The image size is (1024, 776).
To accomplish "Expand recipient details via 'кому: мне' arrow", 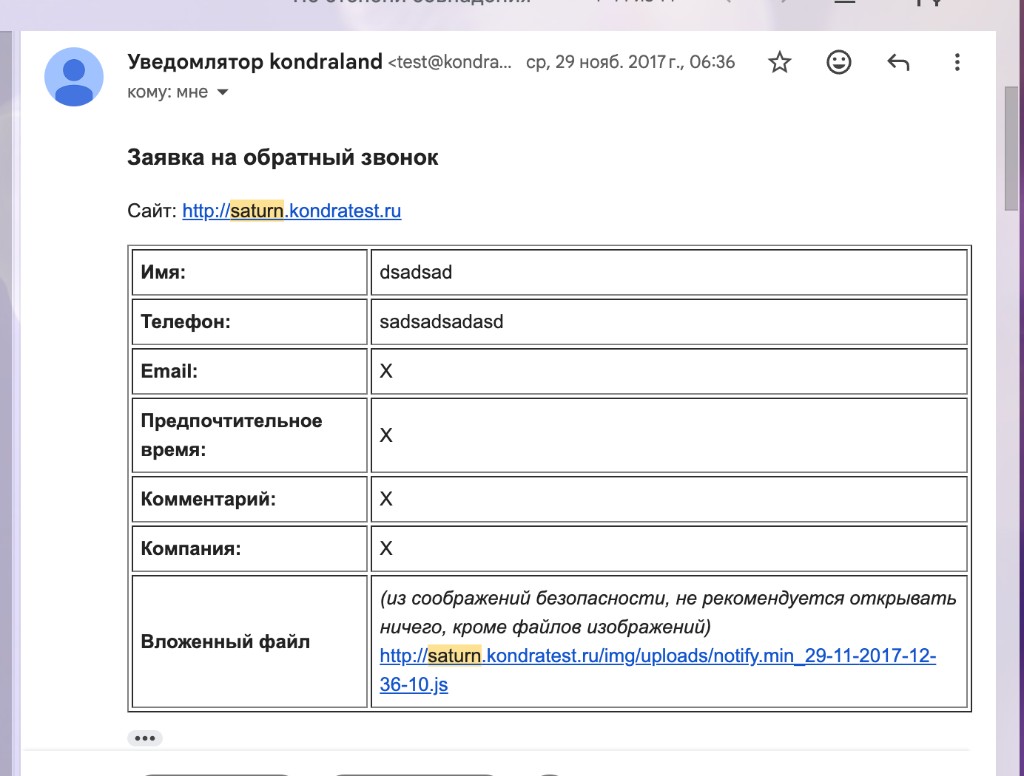I will coord(222,91).
